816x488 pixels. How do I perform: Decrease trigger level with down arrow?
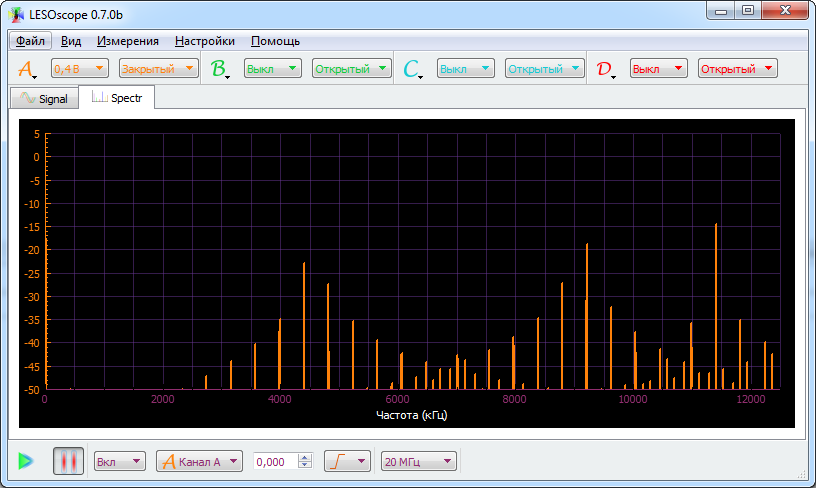(x=305, y=466)
